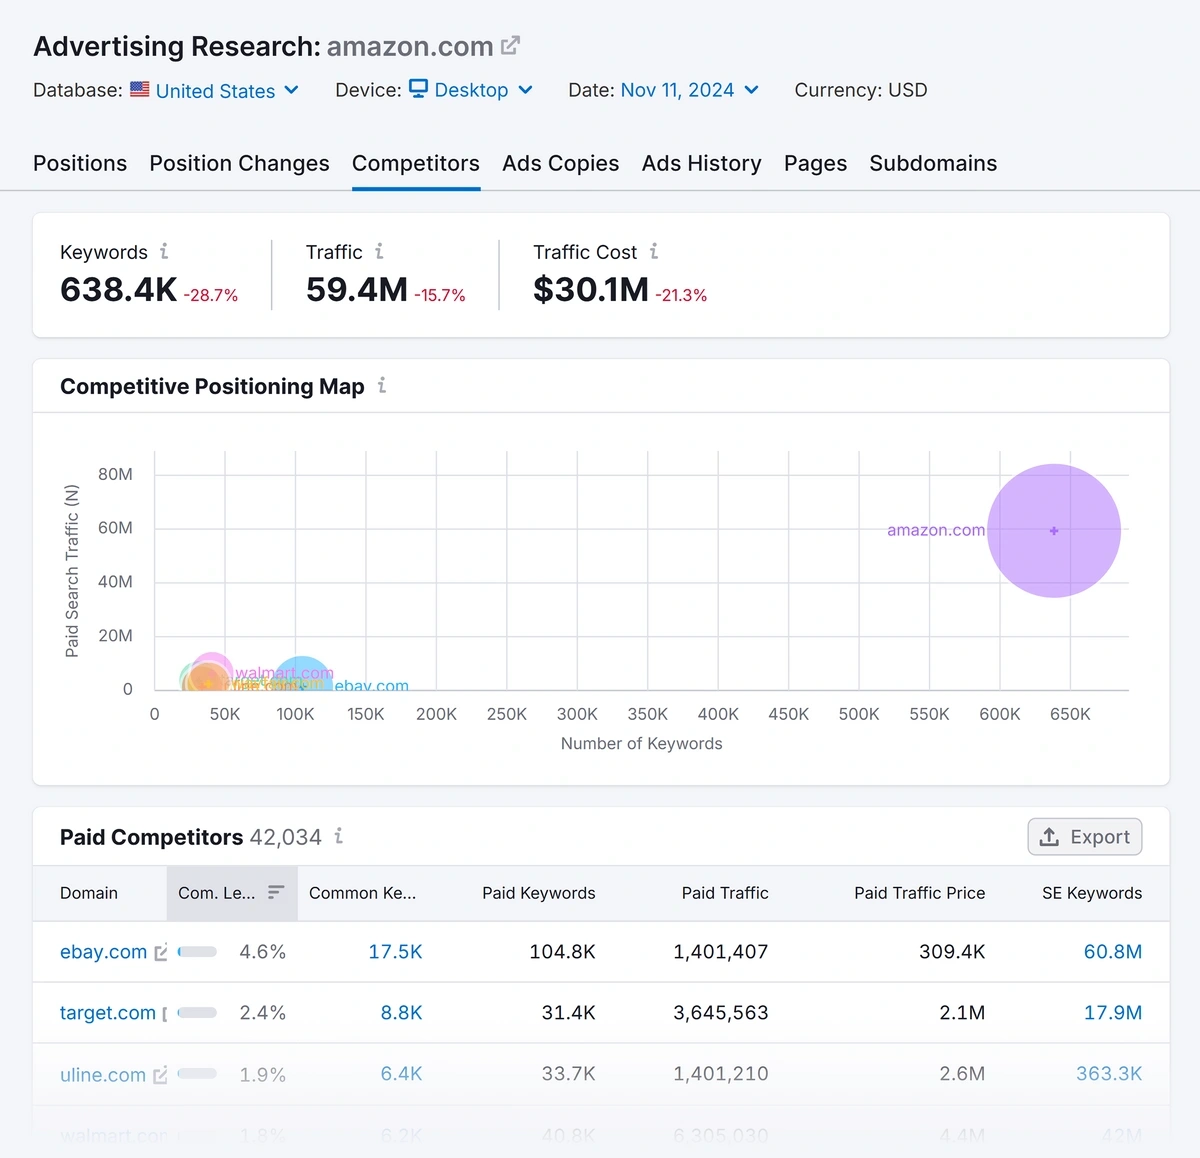Screen dimensions: 1200x1158
Task: Click target.com SE keywords 17.9M
Action: click(x=1113, y=1013)
